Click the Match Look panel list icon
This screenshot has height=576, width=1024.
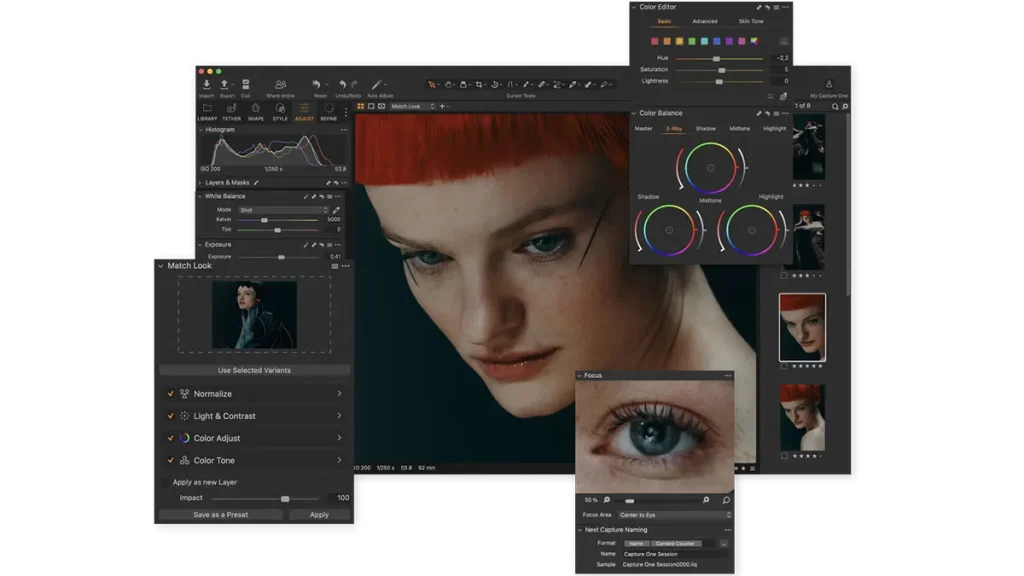coord(335,266)
